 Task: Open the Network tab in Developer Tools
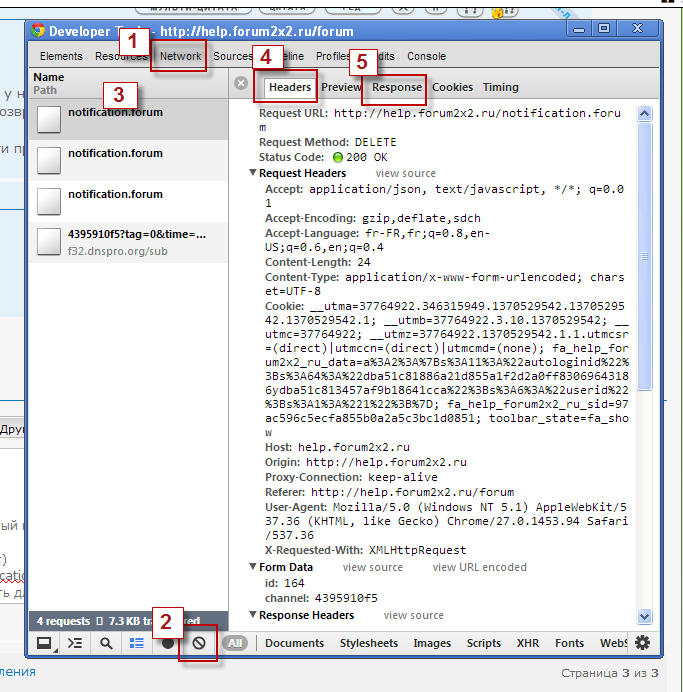[180, 56]
